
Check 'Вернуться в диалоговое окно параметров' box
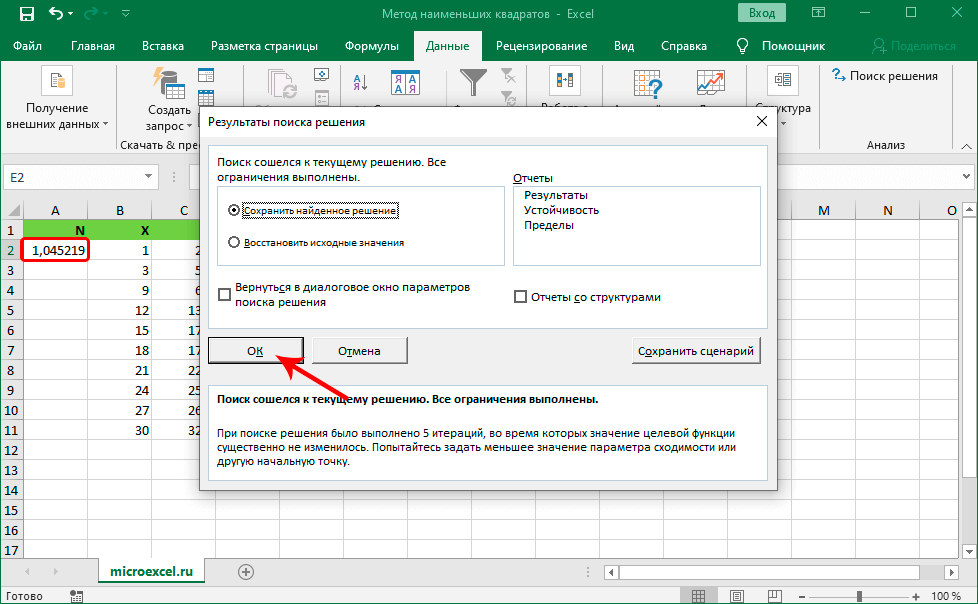(x=225, y=294)
